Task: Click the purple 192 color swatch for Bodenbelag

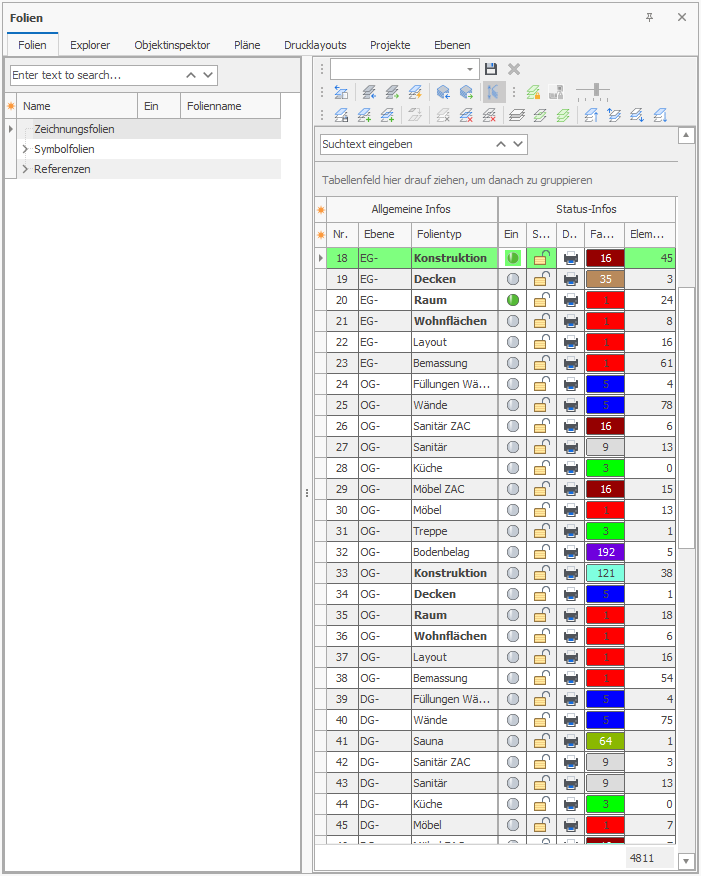Action: point(604,552)
